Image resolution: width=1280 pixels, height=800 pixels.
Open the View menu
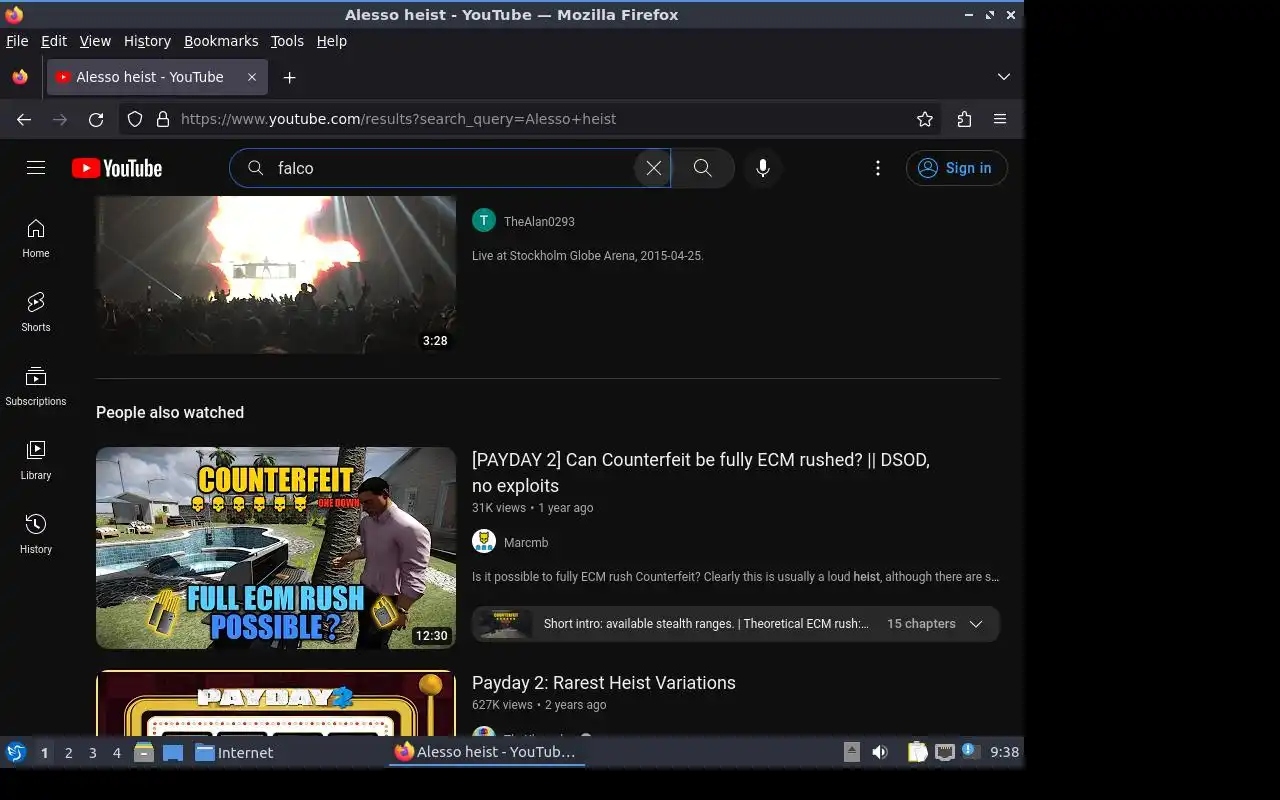click(95, 41)
